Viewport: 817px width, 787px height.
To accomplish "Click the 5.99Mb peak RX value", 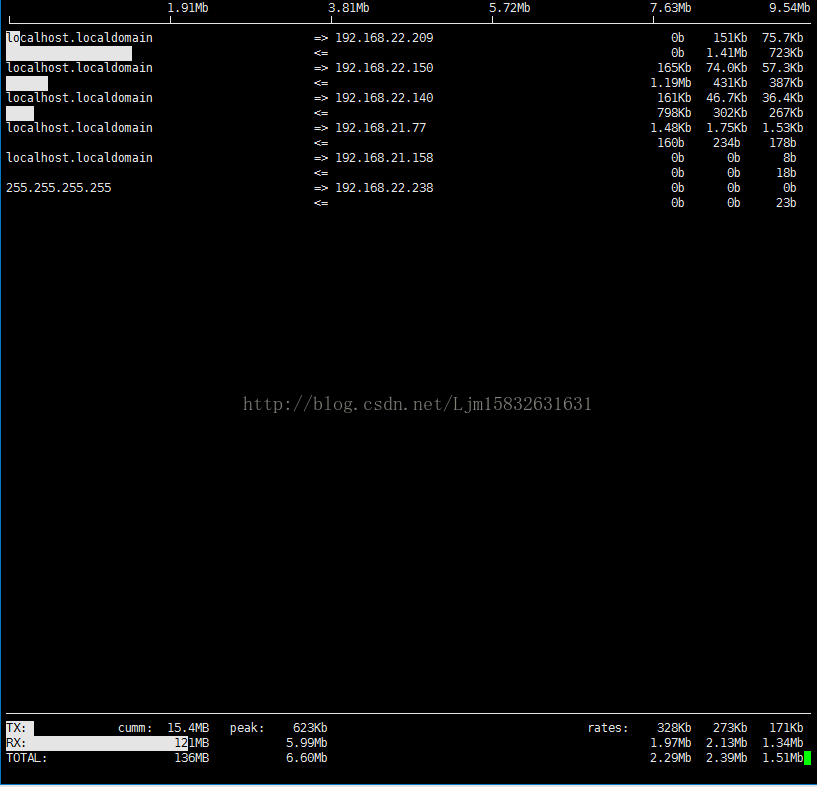I will click(x=307, y=743).
